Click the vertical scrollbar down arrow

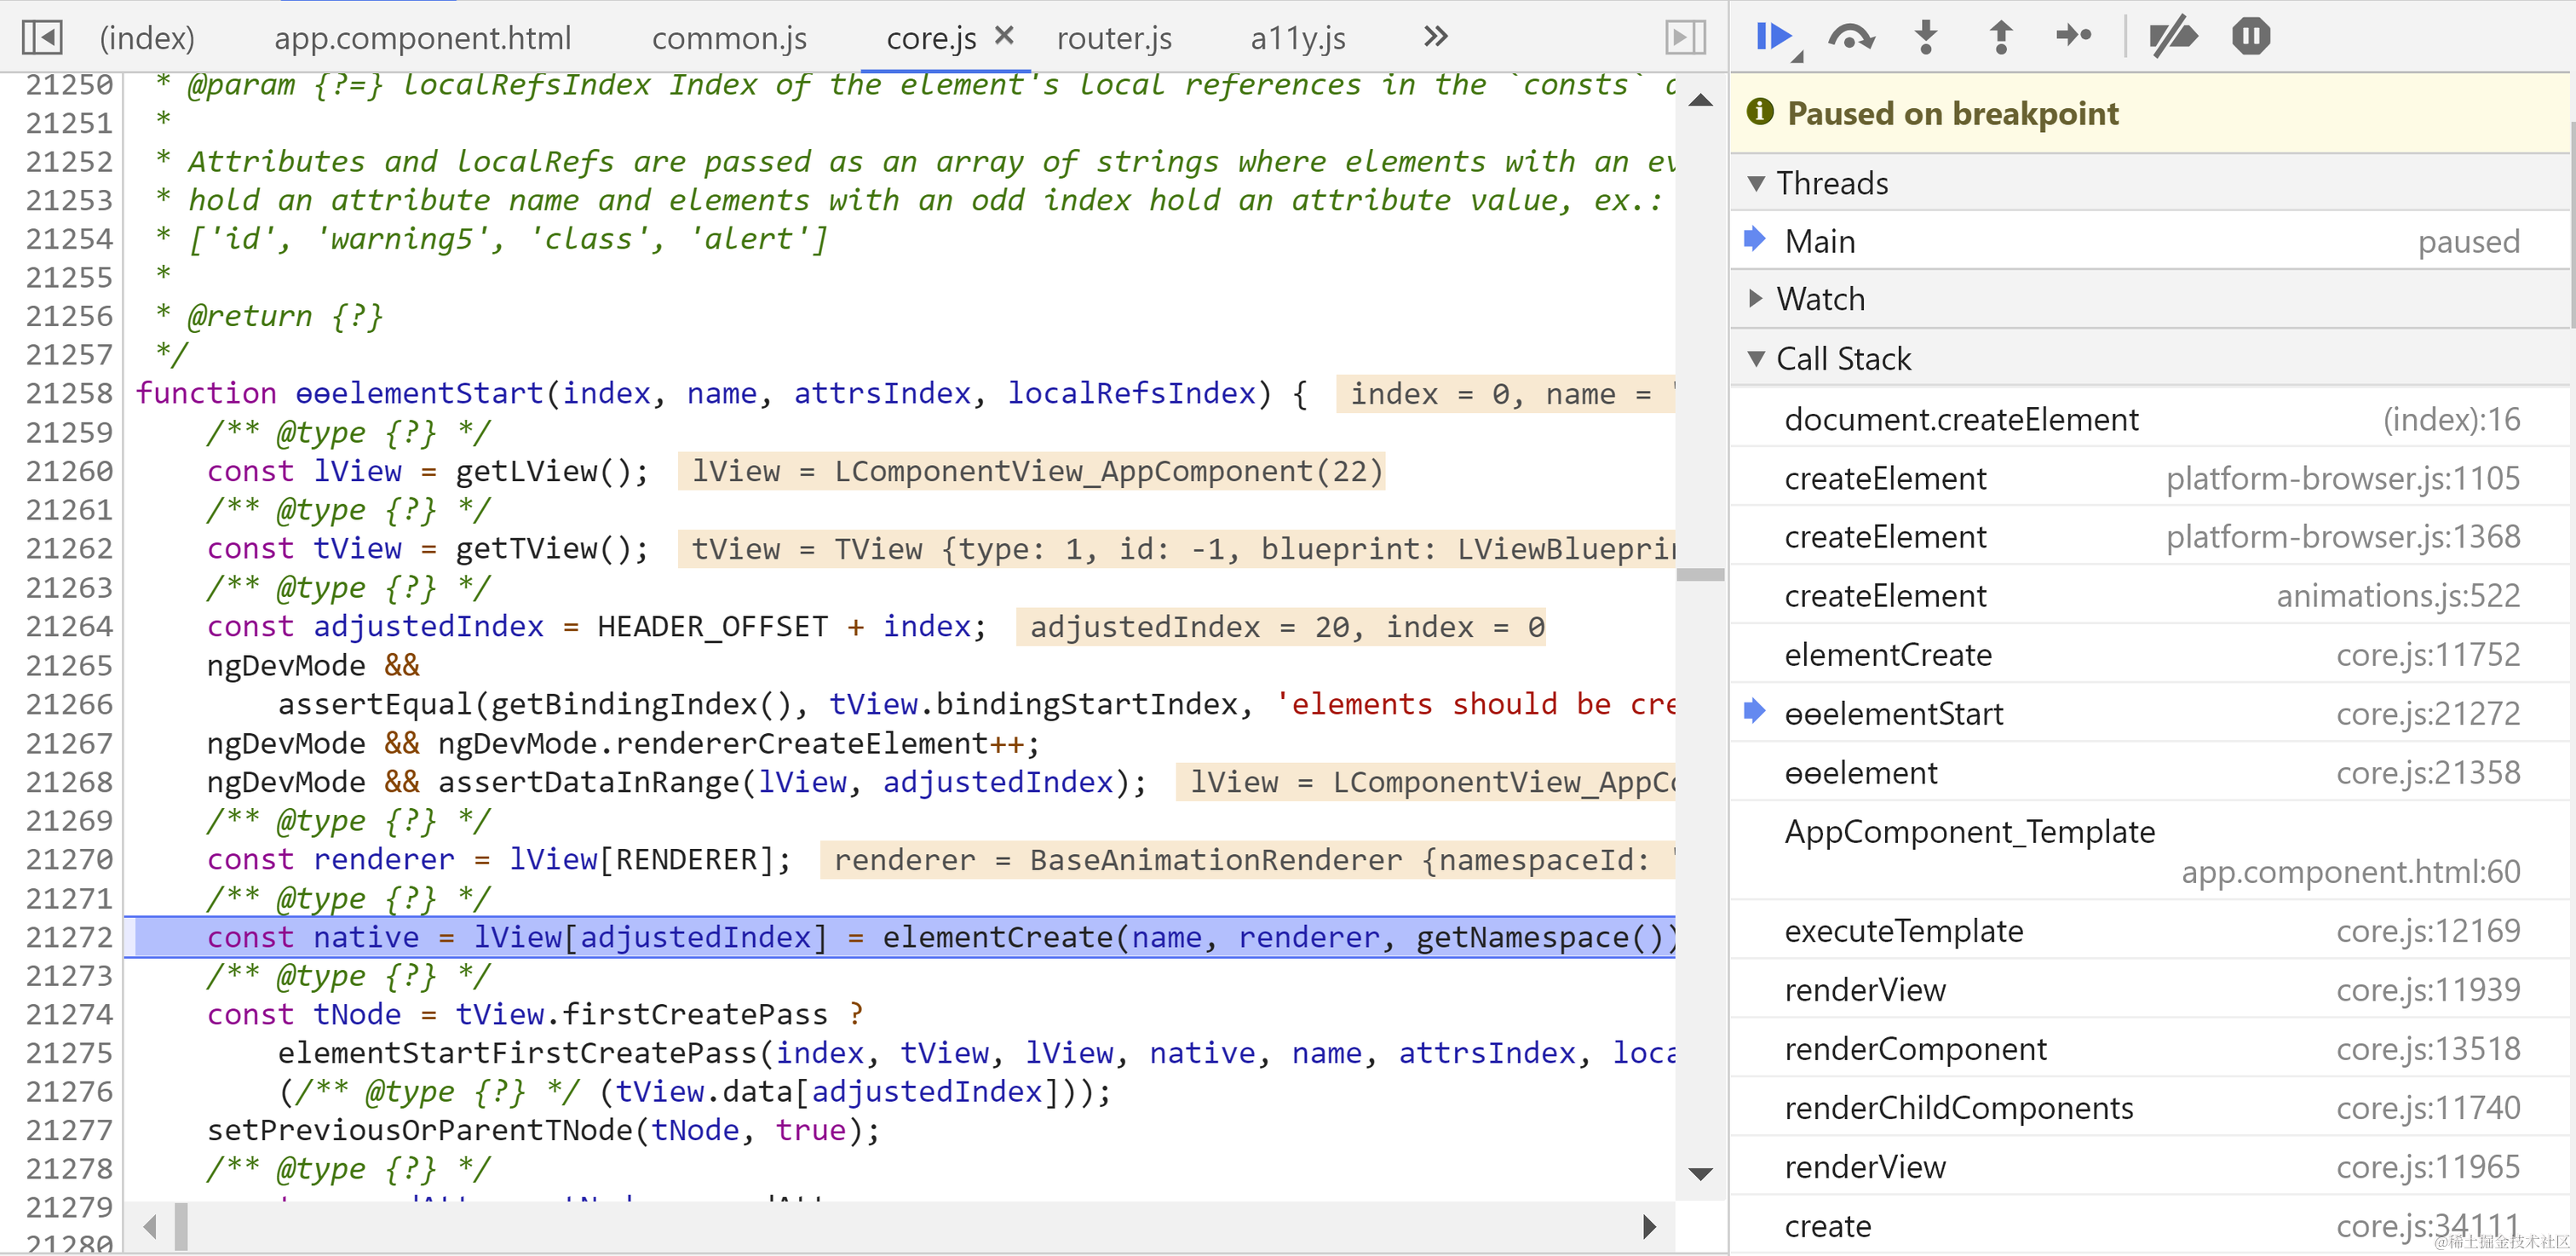coord(1700,1173)
